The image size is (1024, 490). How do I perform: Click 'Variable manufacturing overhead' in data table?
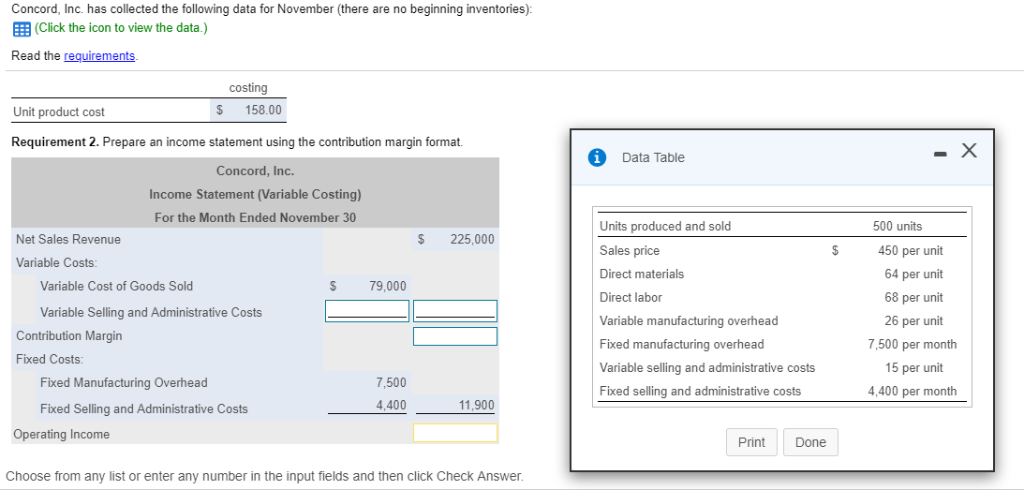tap(688, 321)
